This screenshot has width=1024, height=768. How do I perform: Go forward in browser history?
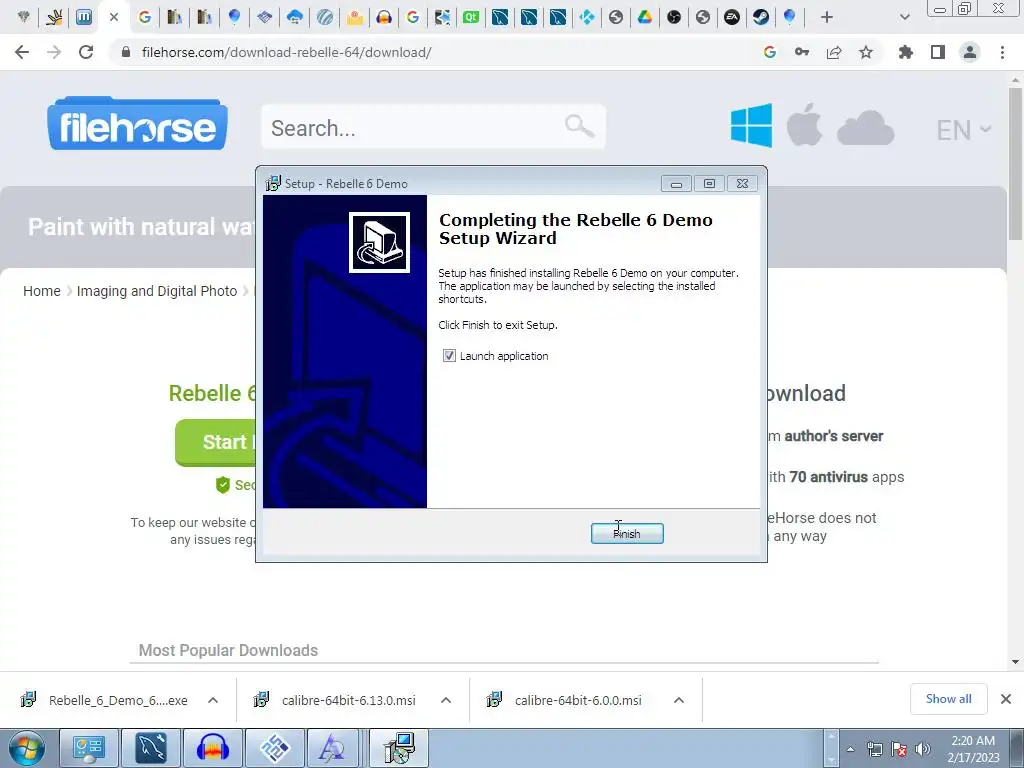pos(54,52)
